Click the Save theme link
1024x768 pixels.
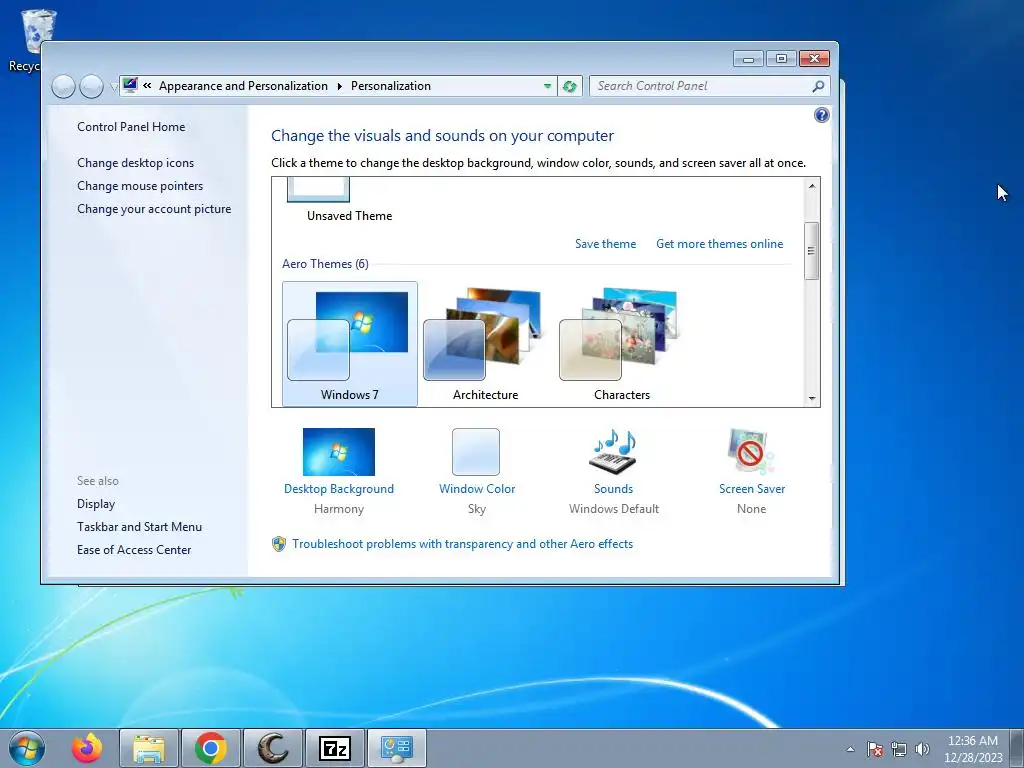tap(605, 244)
